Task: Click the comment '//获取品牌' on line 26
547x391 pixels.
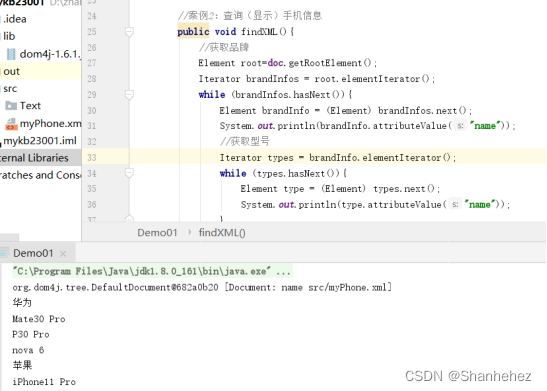Action: tap(223, 47)
